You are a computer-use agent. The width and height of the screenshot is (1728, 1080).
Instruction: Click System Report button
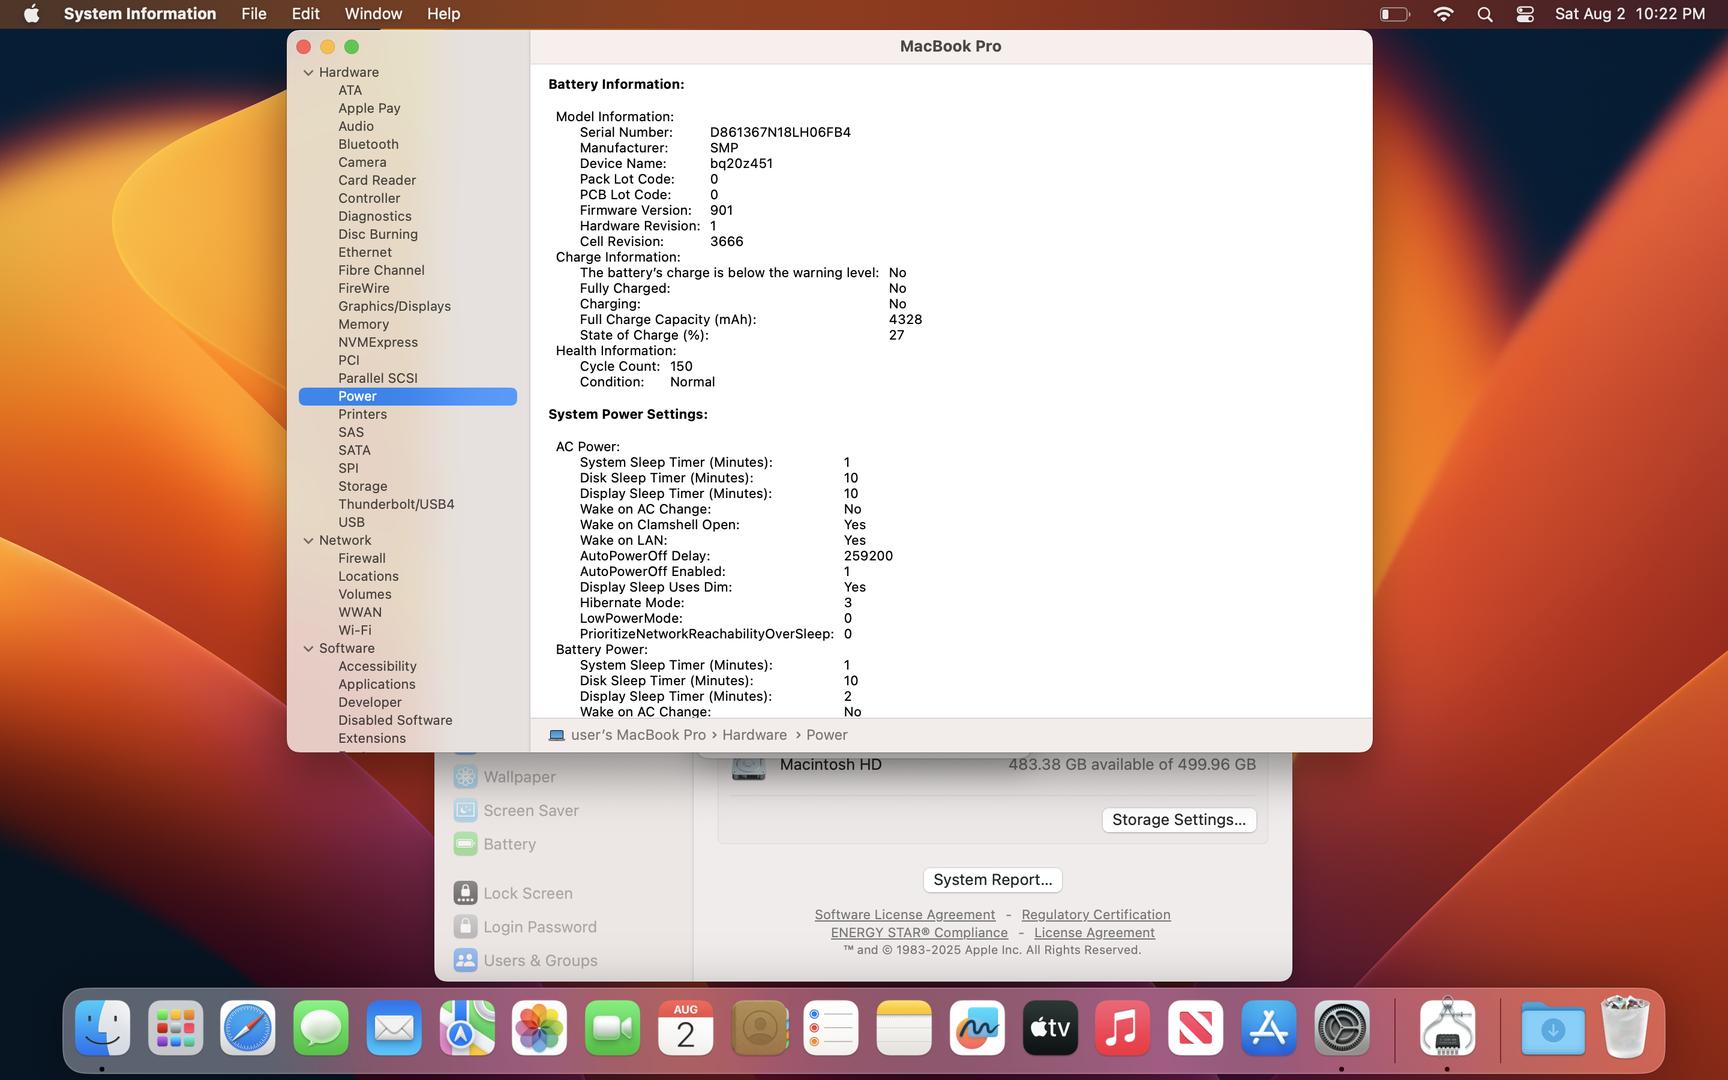992,880
